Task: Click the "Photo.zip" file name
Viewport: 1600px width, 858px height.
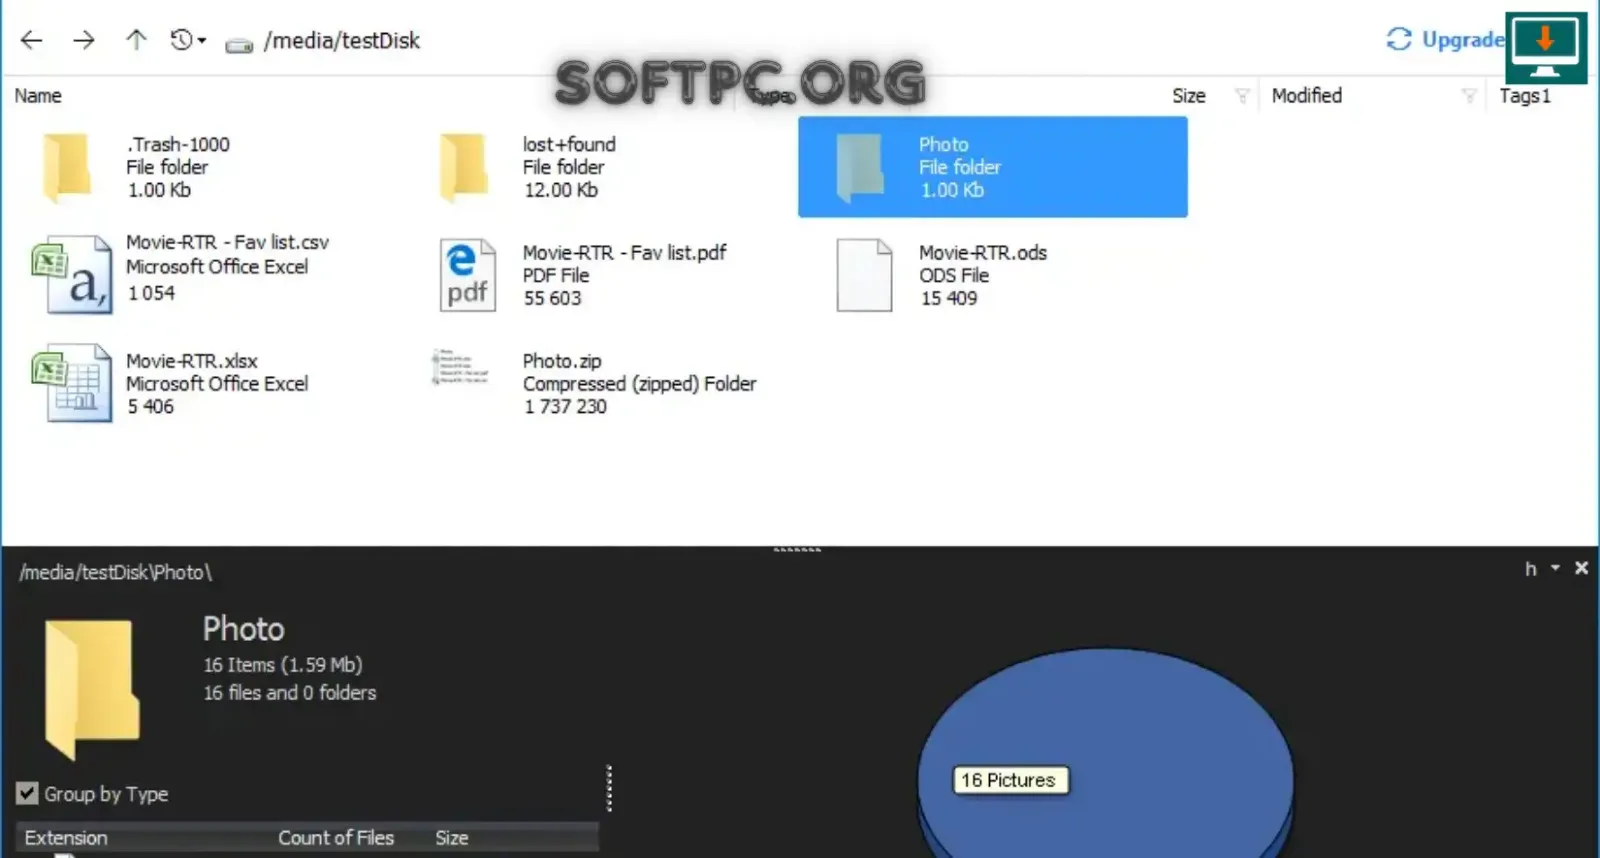Action: (562, 360)
